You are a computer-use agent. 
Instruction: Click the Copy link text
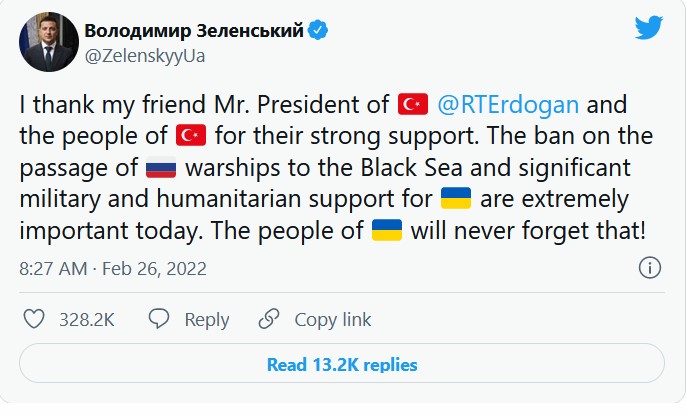(x=333, y=320)
